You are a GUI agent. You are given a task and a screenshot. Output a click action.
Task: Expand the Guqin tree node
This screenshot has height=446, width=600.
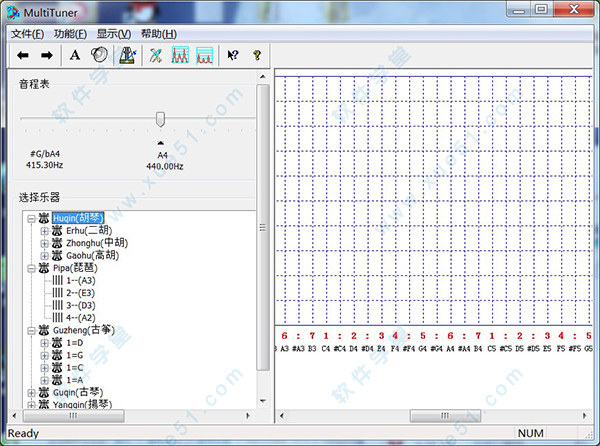(x=31, y=393)
